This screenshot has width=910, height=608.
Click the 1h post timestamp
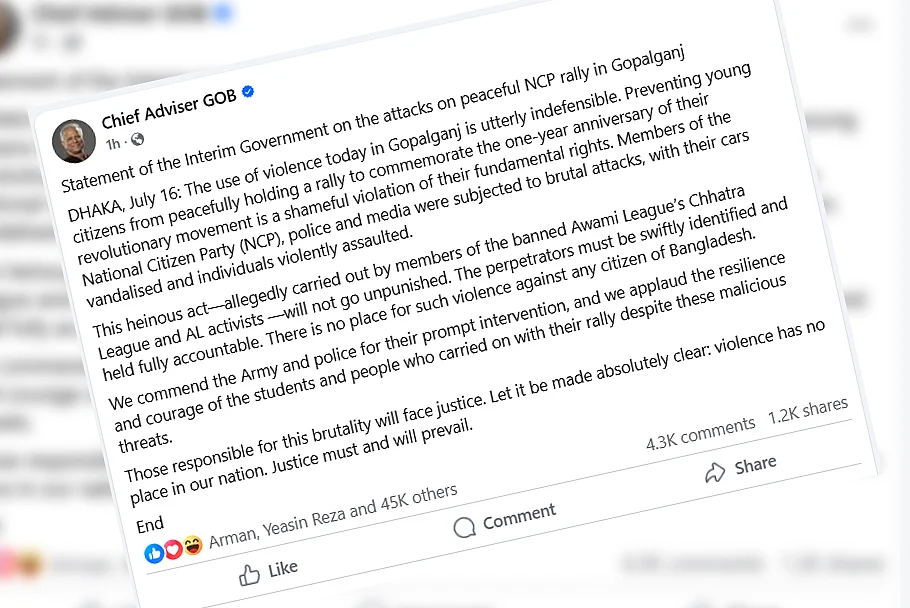click(x=113, y=144)
